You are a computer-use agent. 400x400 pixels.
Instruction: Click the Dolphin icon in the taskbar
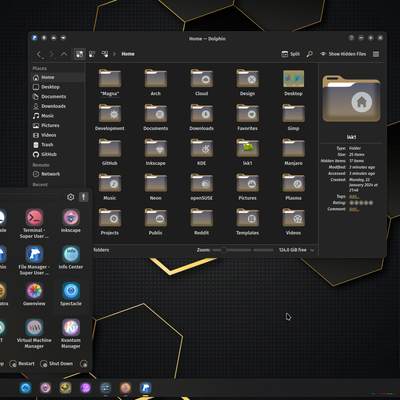[x=145, y=388]
